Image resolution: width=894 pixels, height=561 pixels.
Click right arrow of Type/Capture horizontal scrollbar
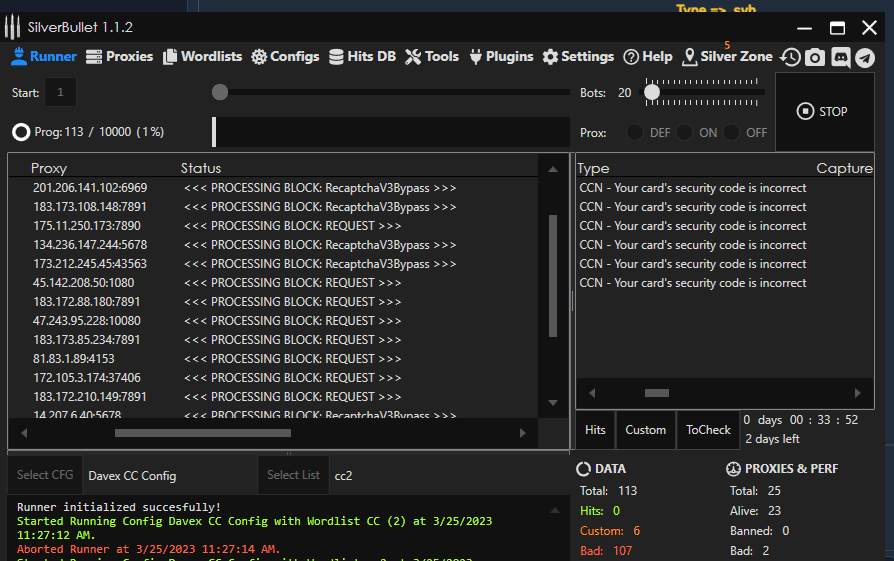856,393
